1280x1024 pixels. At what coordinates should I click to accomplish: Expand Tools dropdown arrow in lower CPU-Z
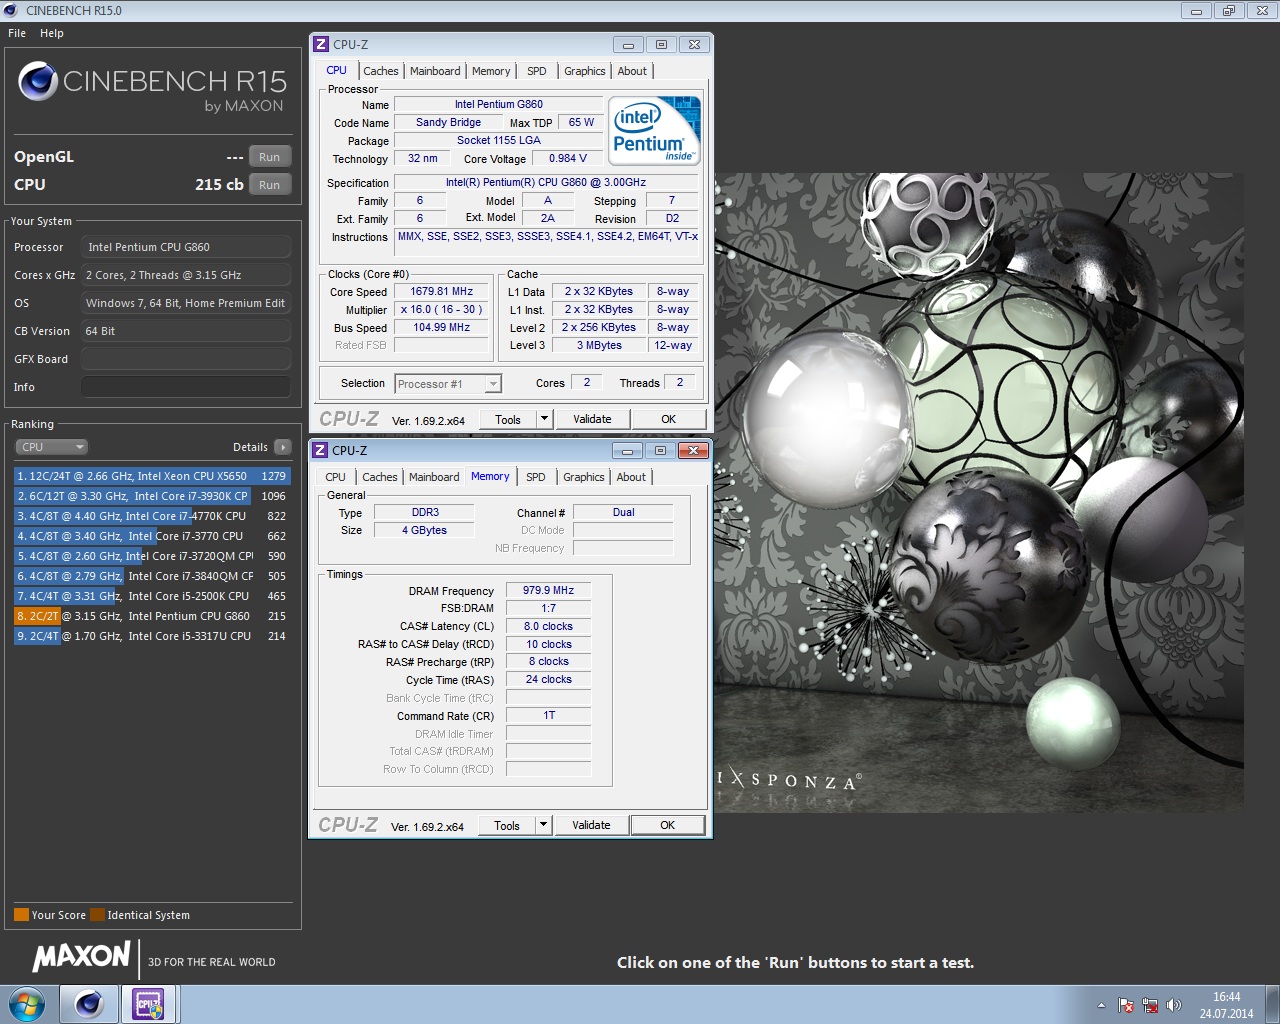click(543, 826)
